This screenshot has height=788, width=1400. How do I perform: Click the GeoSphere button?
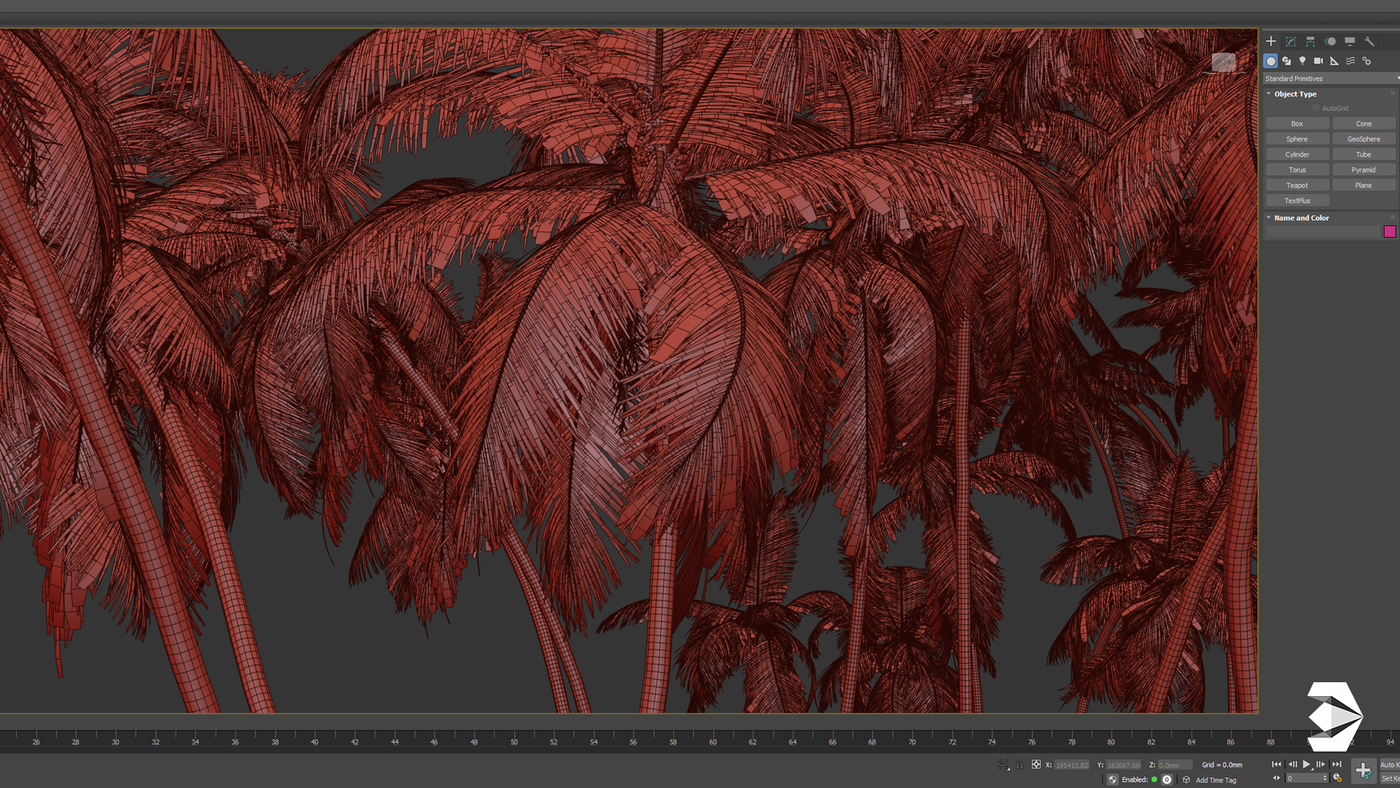[x=1363, y=139]
